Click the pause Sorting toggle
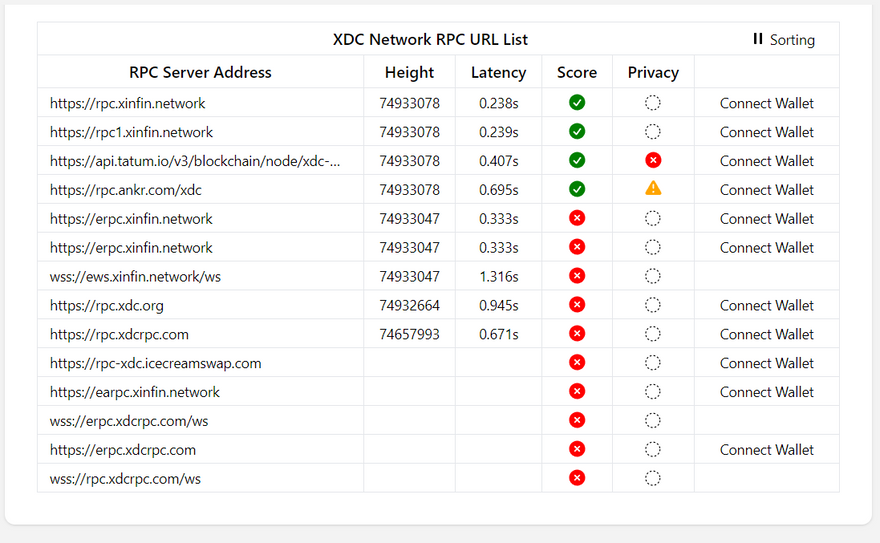The width and height of the screenshot is (880, 543). tap(783, 40)
